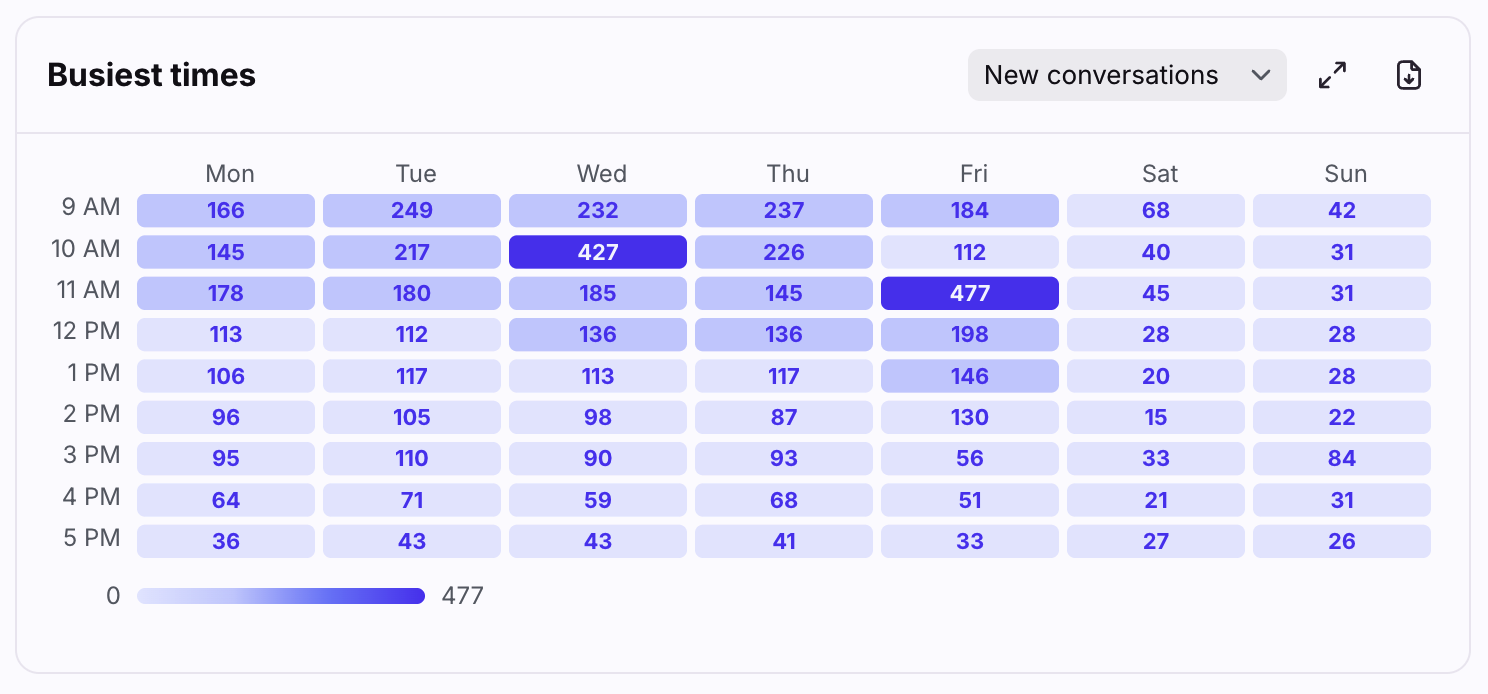
Task: Click the Thursday 10 AM cell showing 226
Action: (x=784, y=252)
